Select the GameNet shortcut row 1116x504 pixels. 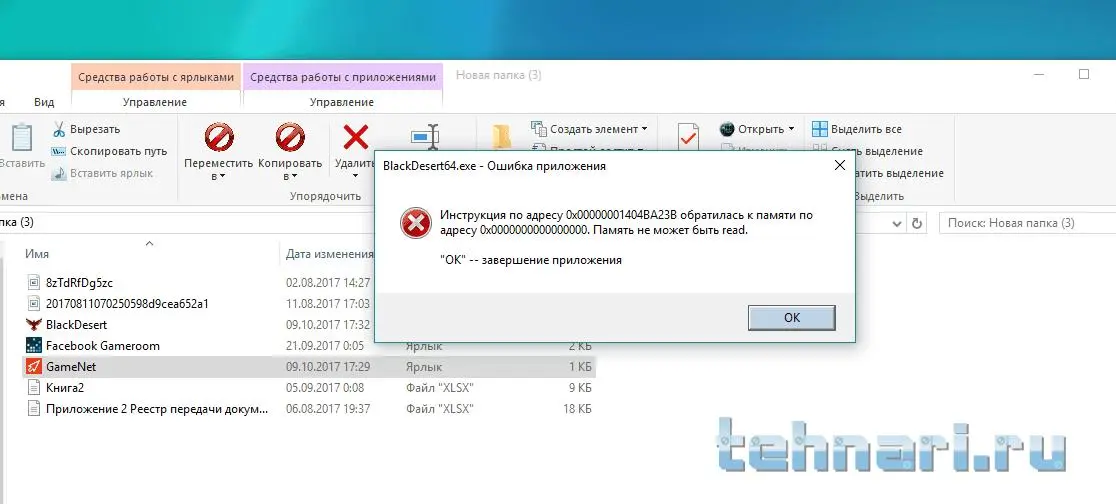coord(309,367)
